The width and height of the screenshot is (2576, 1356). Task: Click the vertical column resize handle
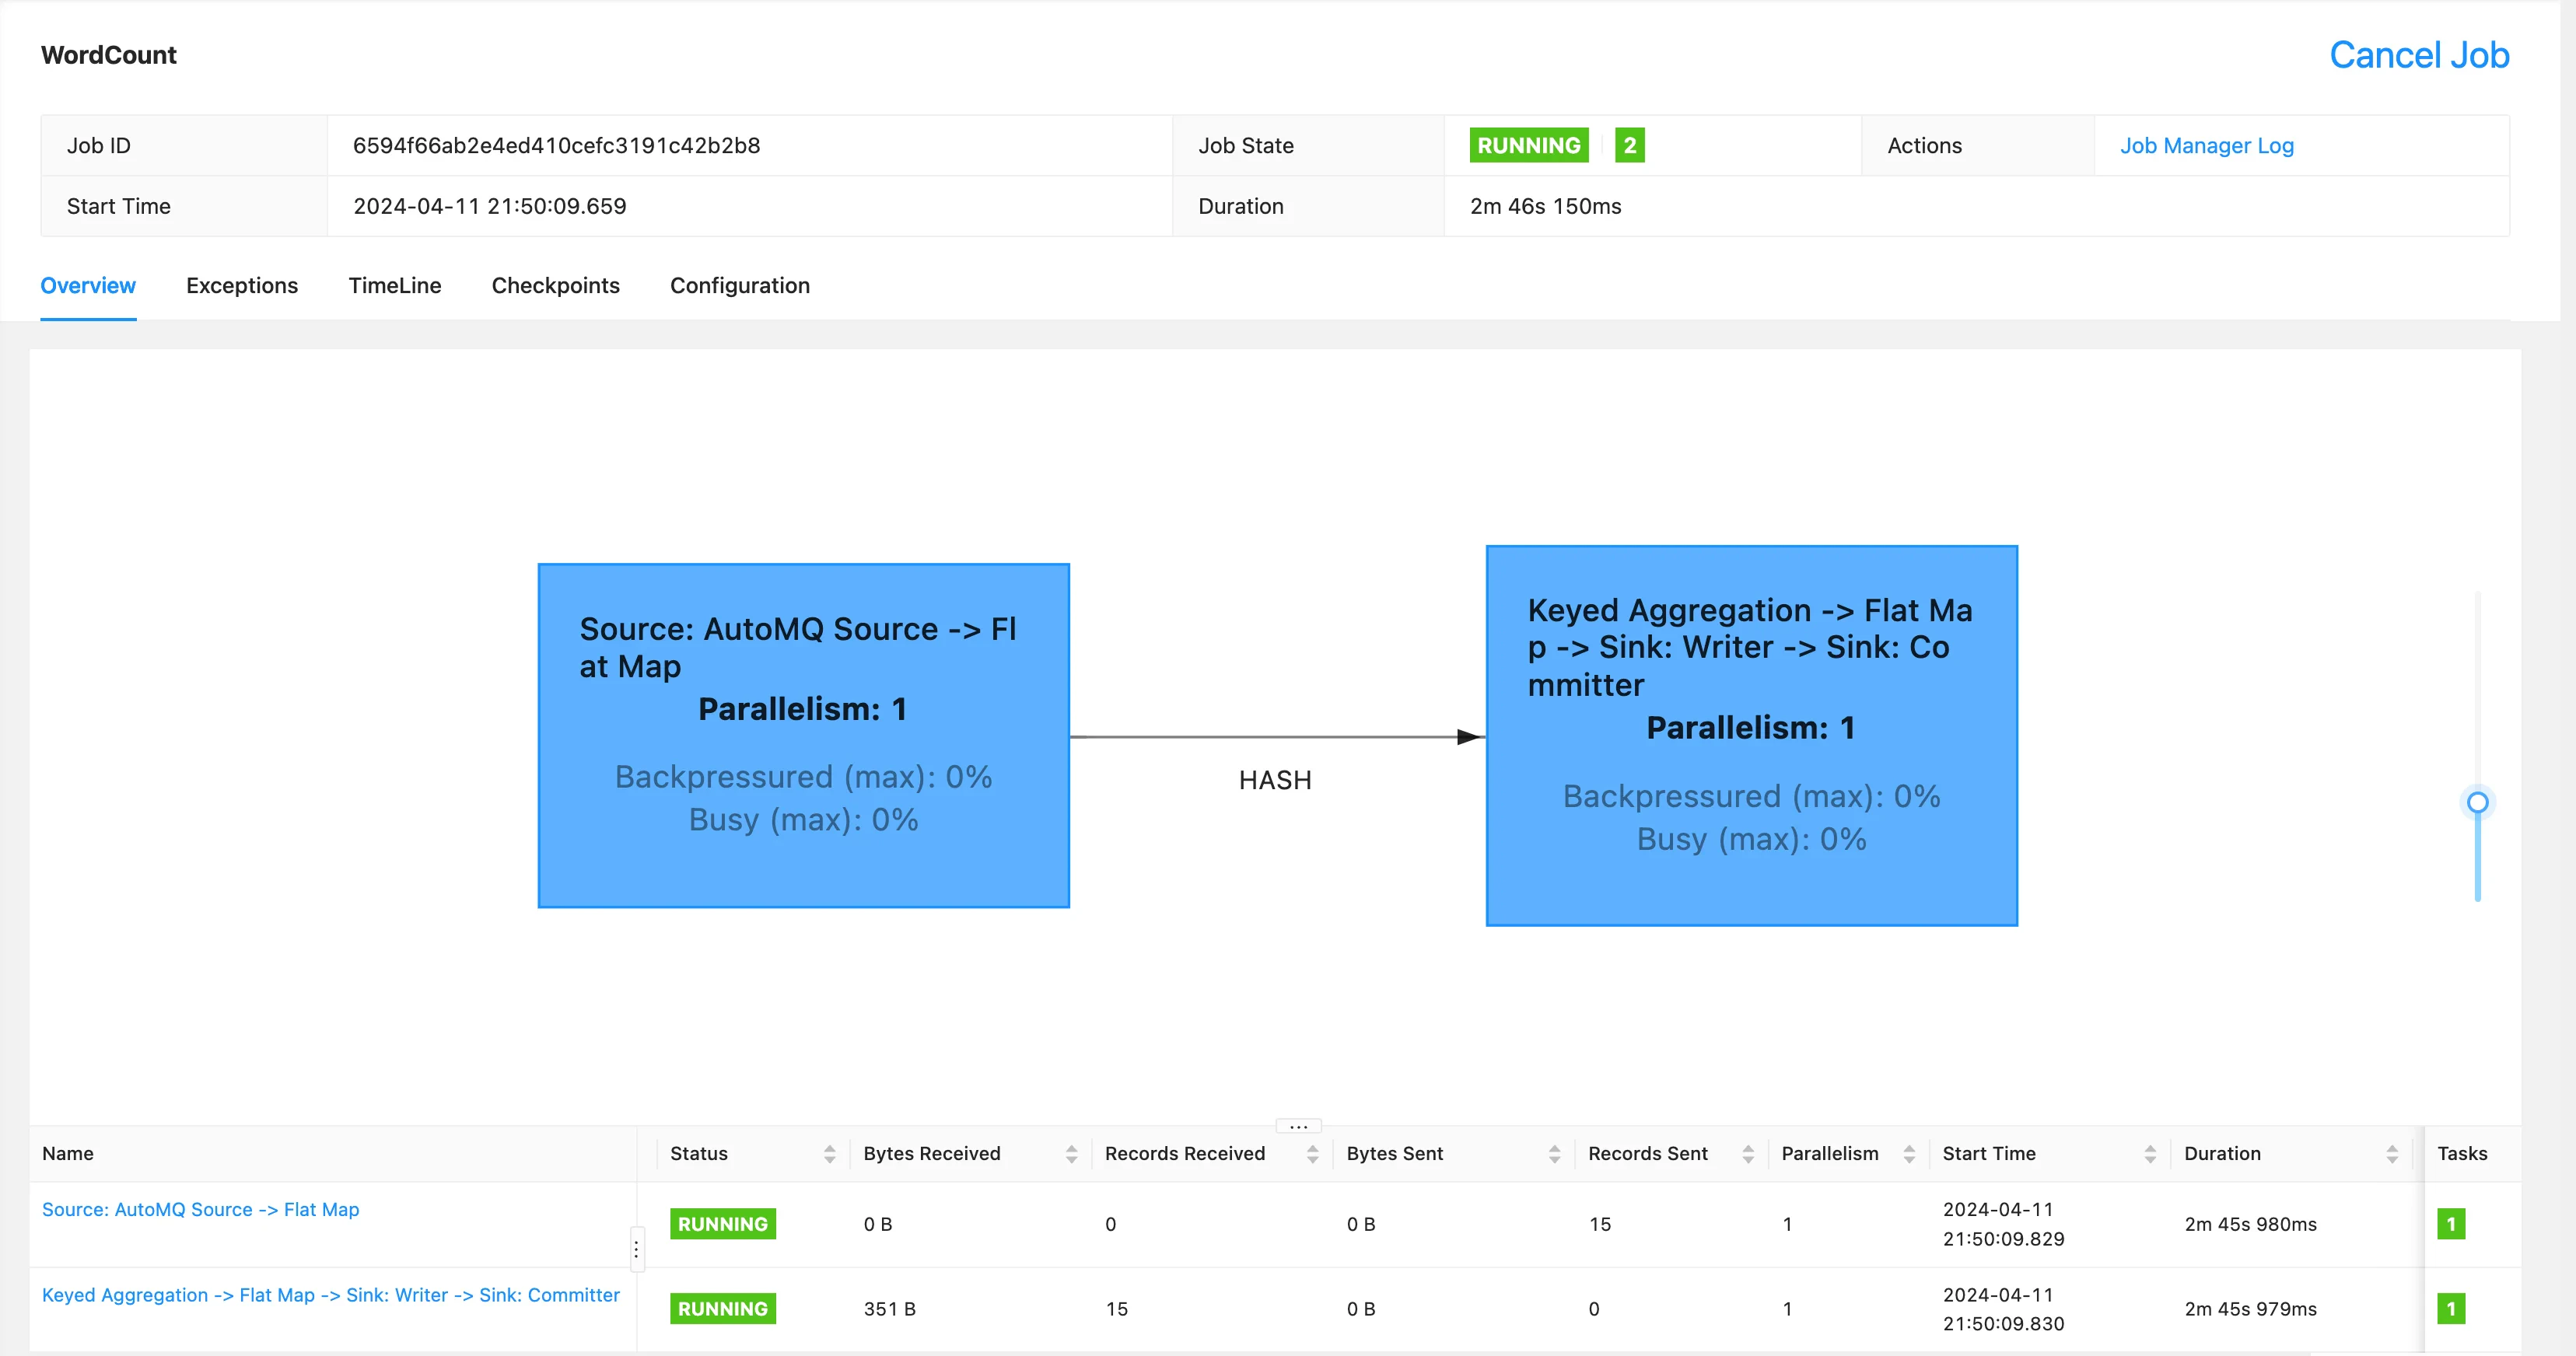pos(636,1249)
